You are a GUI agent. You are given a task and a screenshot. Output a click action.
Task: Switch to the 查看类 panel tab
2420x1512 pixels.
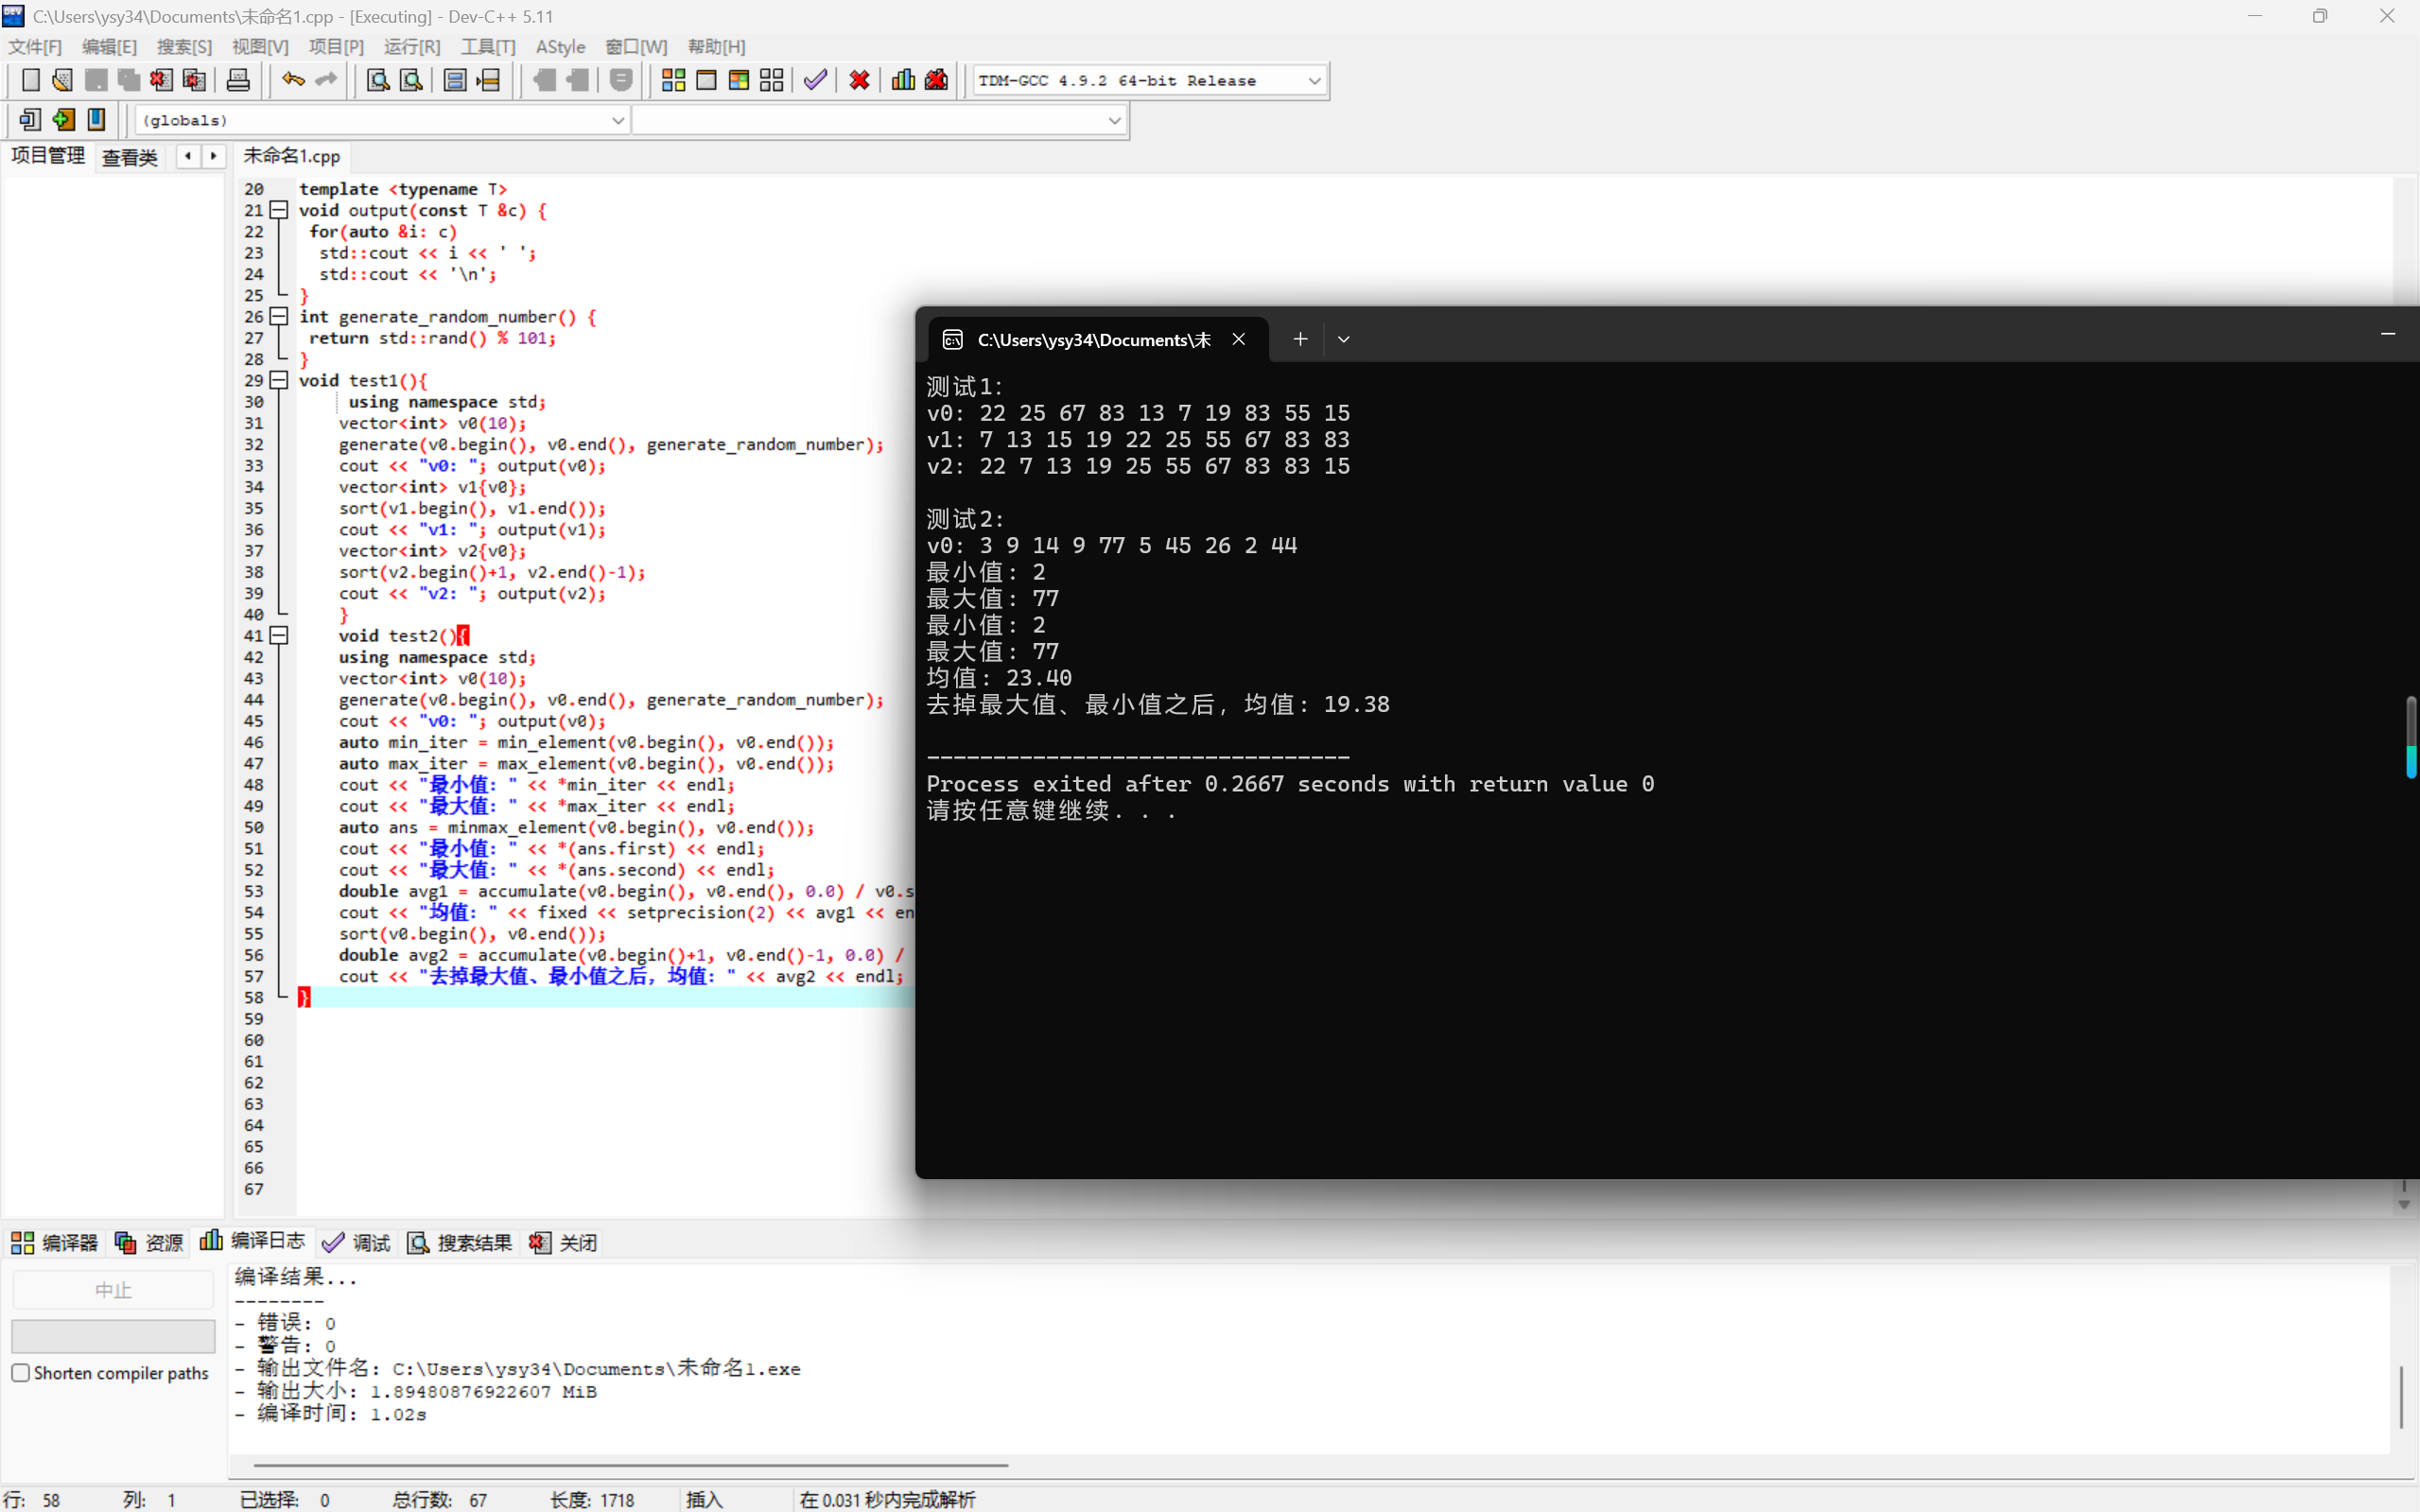[x=129, y=156]
